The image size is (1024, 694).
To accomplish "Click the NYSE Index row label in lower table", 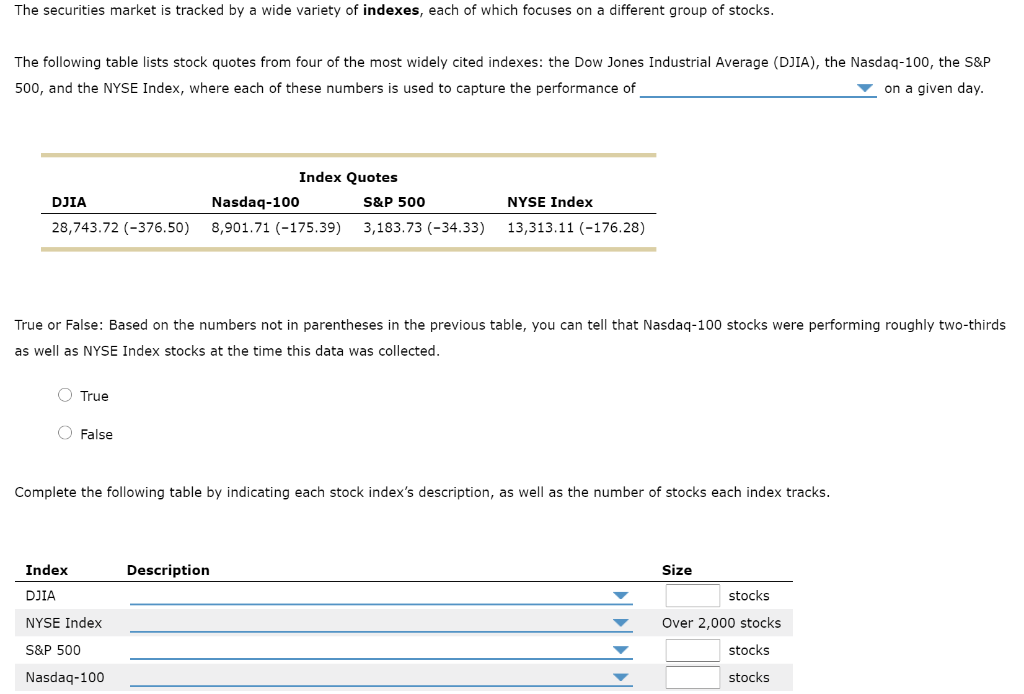I will (x=63, y=623).
